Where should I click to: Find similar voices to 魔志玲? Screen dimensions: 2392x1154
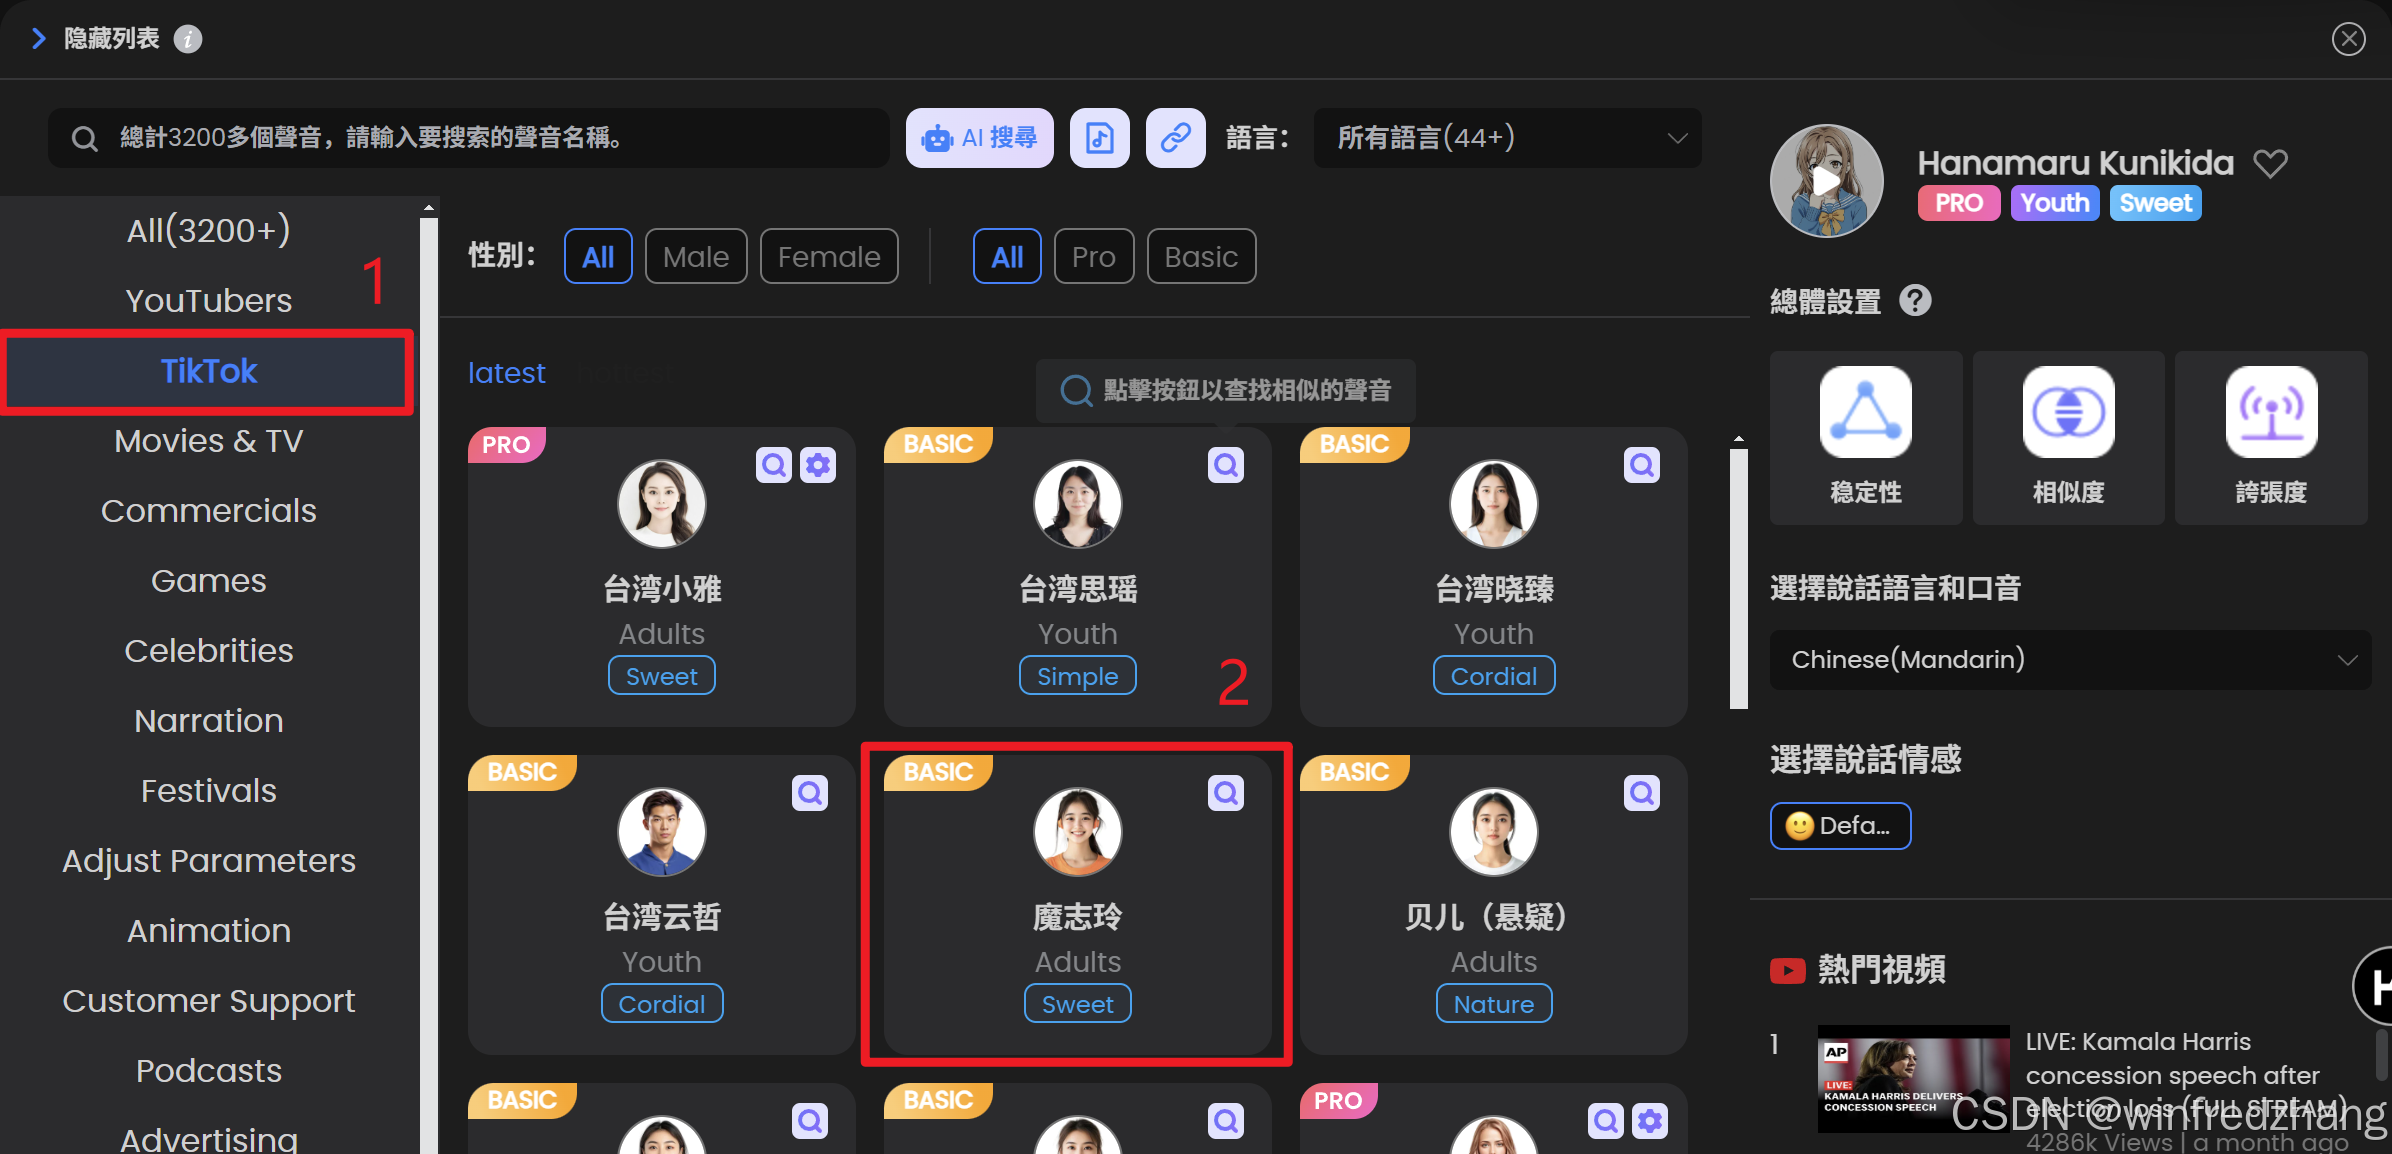[1226, 793]
